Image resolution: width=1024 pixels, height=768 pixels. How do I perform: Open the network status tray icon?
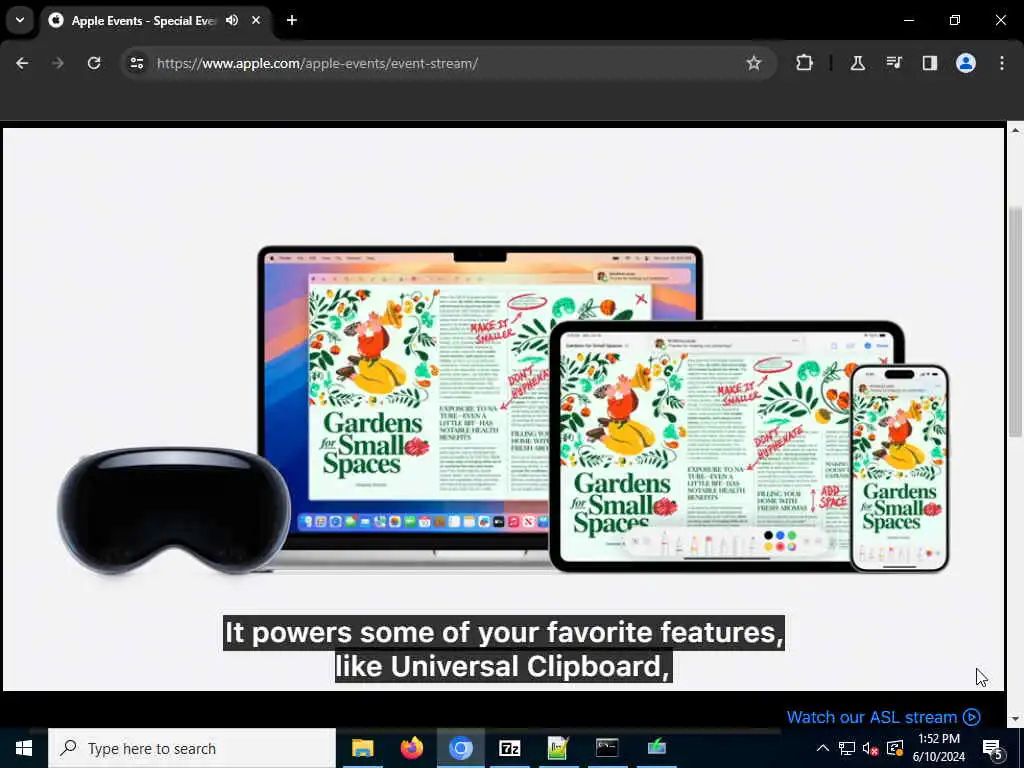pos(847,748)
